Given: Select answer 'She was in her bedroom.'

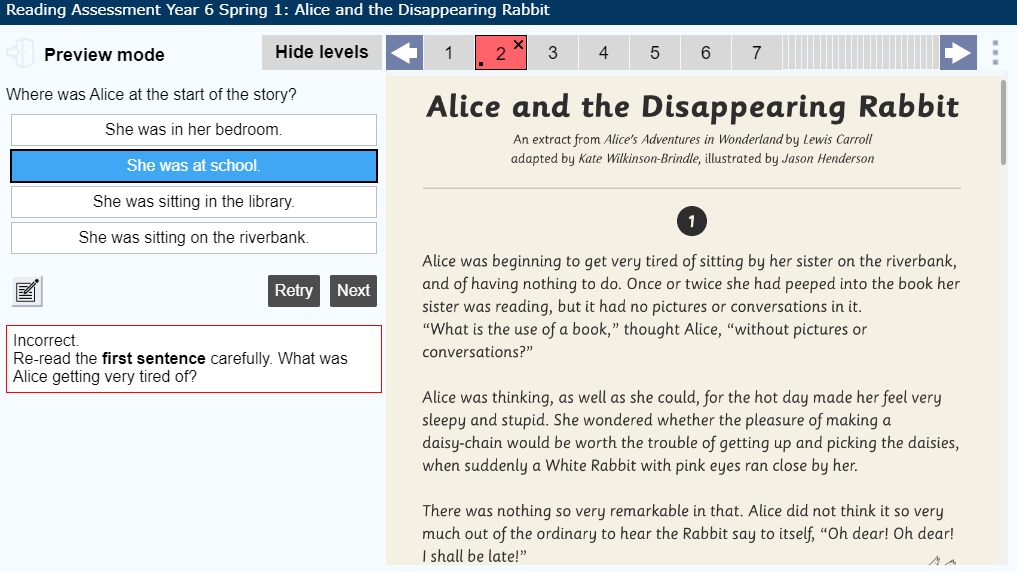Looking at the screenshot, I should click(193, 130).
